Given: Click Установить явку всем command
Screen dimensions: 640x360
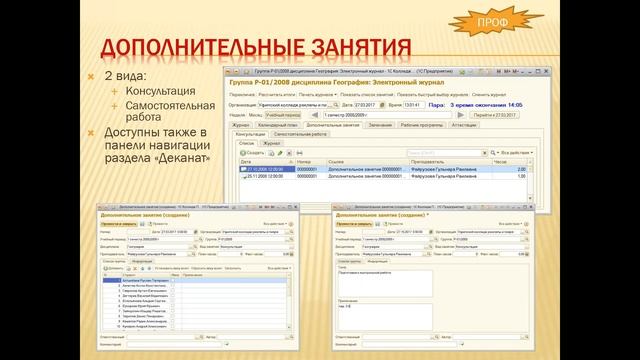Looking at the screenshot, I should coord(172,269).
